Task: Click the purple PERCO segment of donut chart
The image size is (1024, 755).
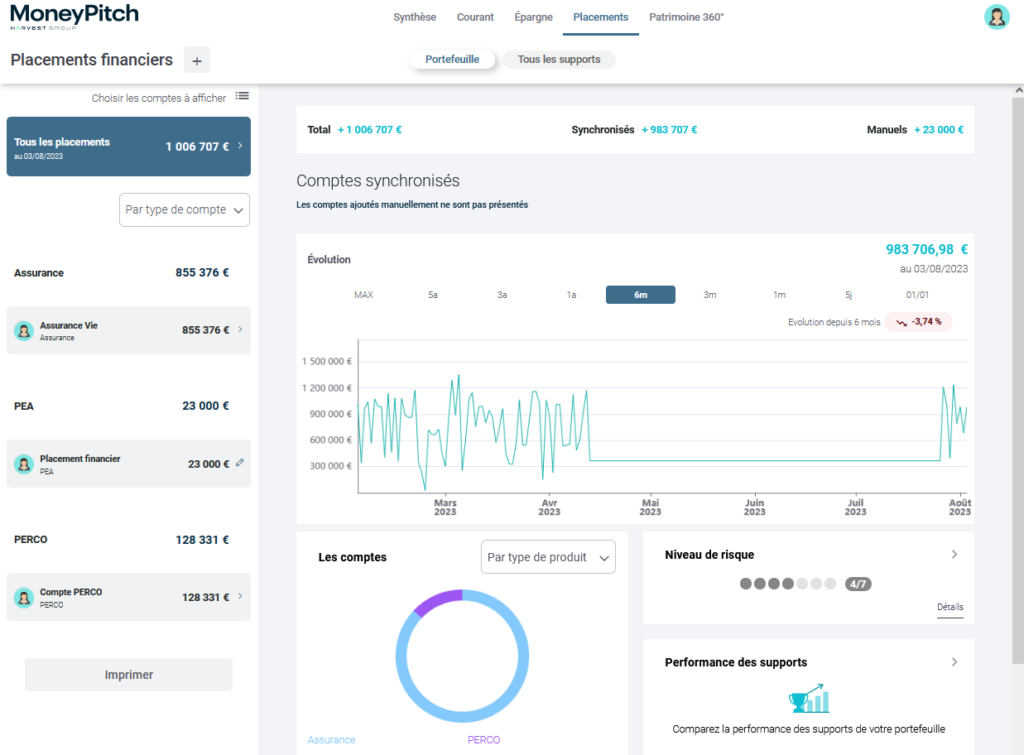Action: (x=438, y=600)
